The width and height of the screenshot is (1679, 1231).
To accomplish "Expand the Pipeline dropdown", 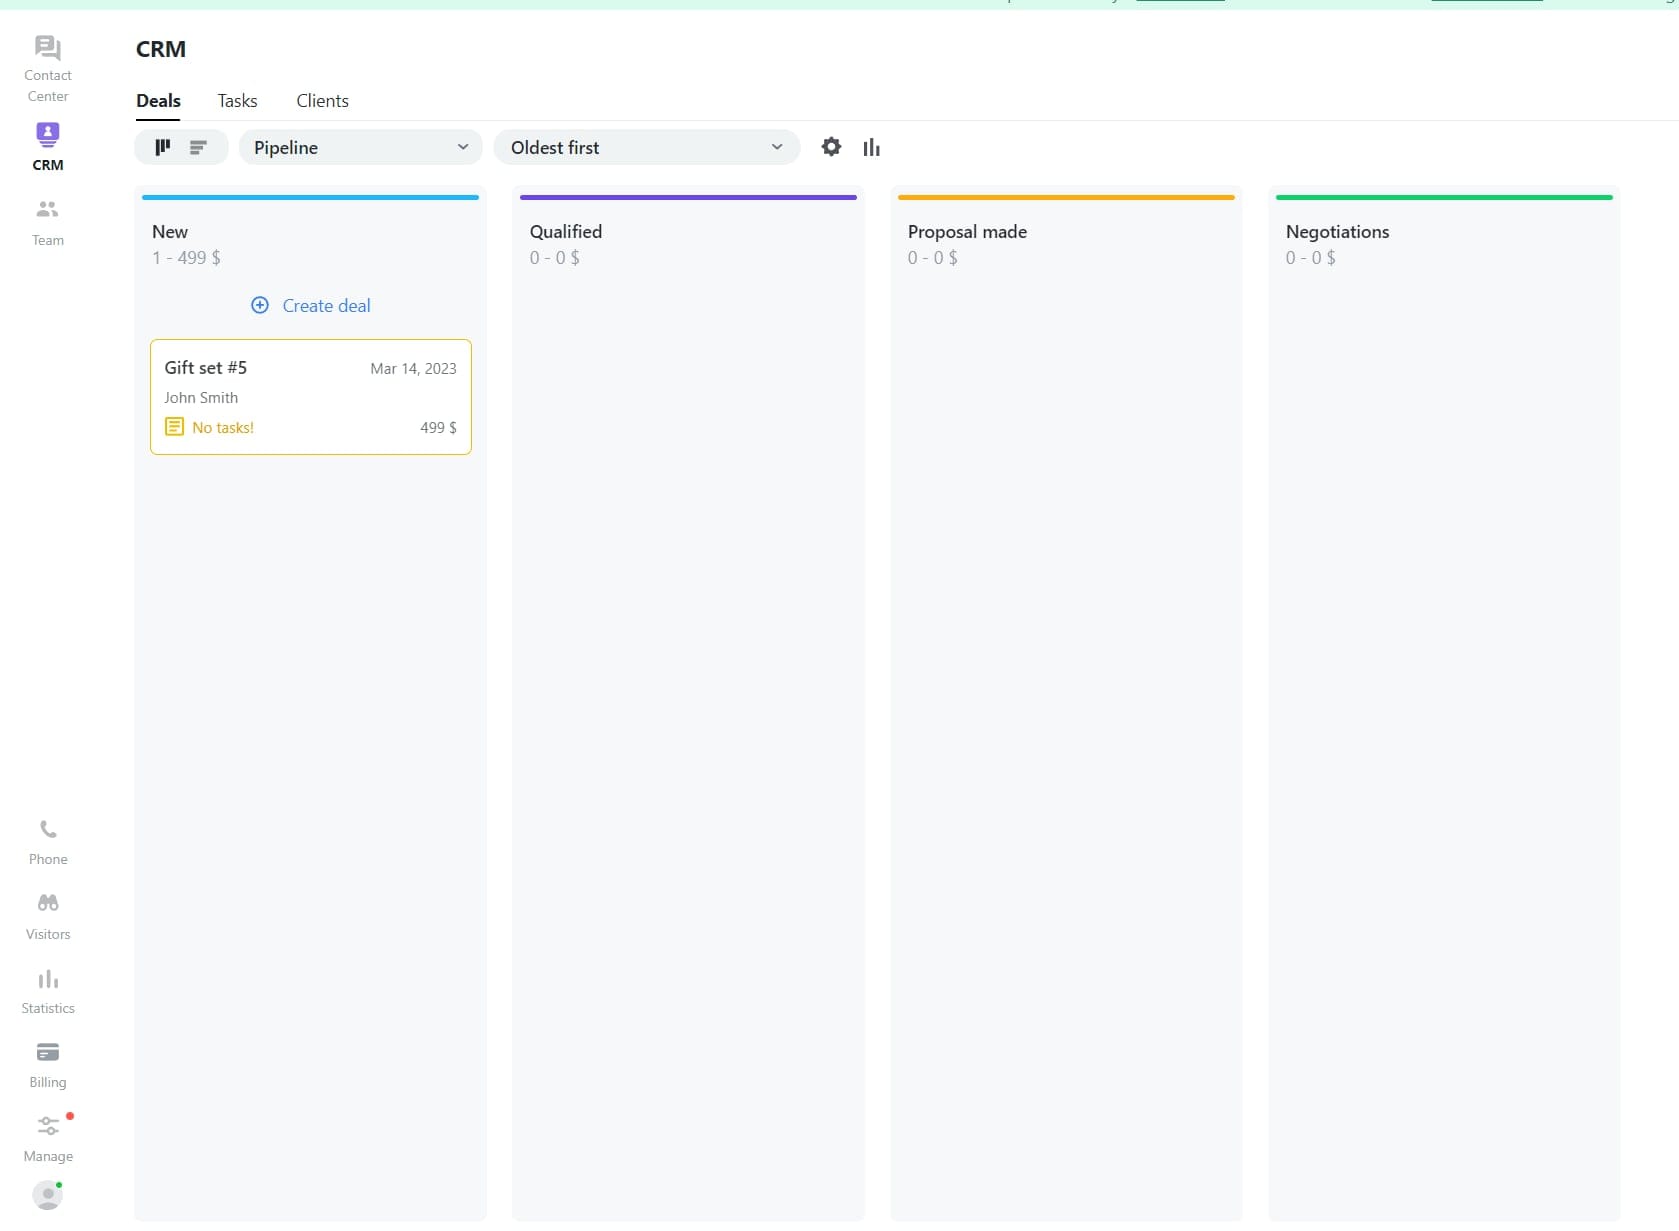I will coord(360,148).
